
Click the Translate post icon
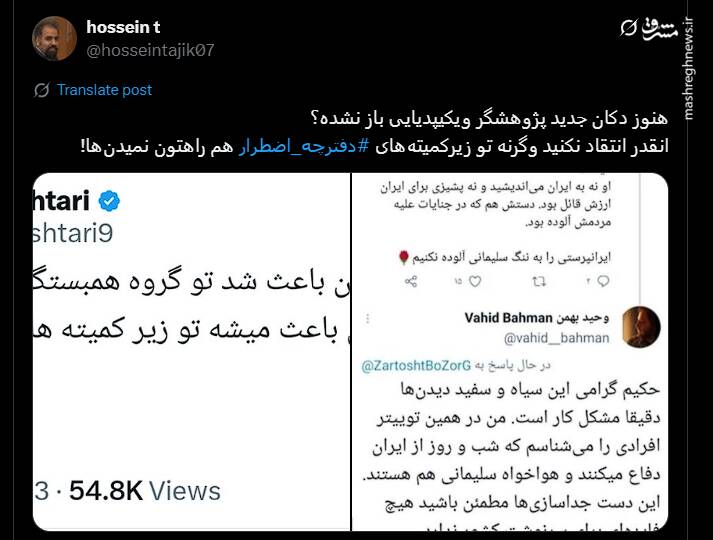(42, 90)
